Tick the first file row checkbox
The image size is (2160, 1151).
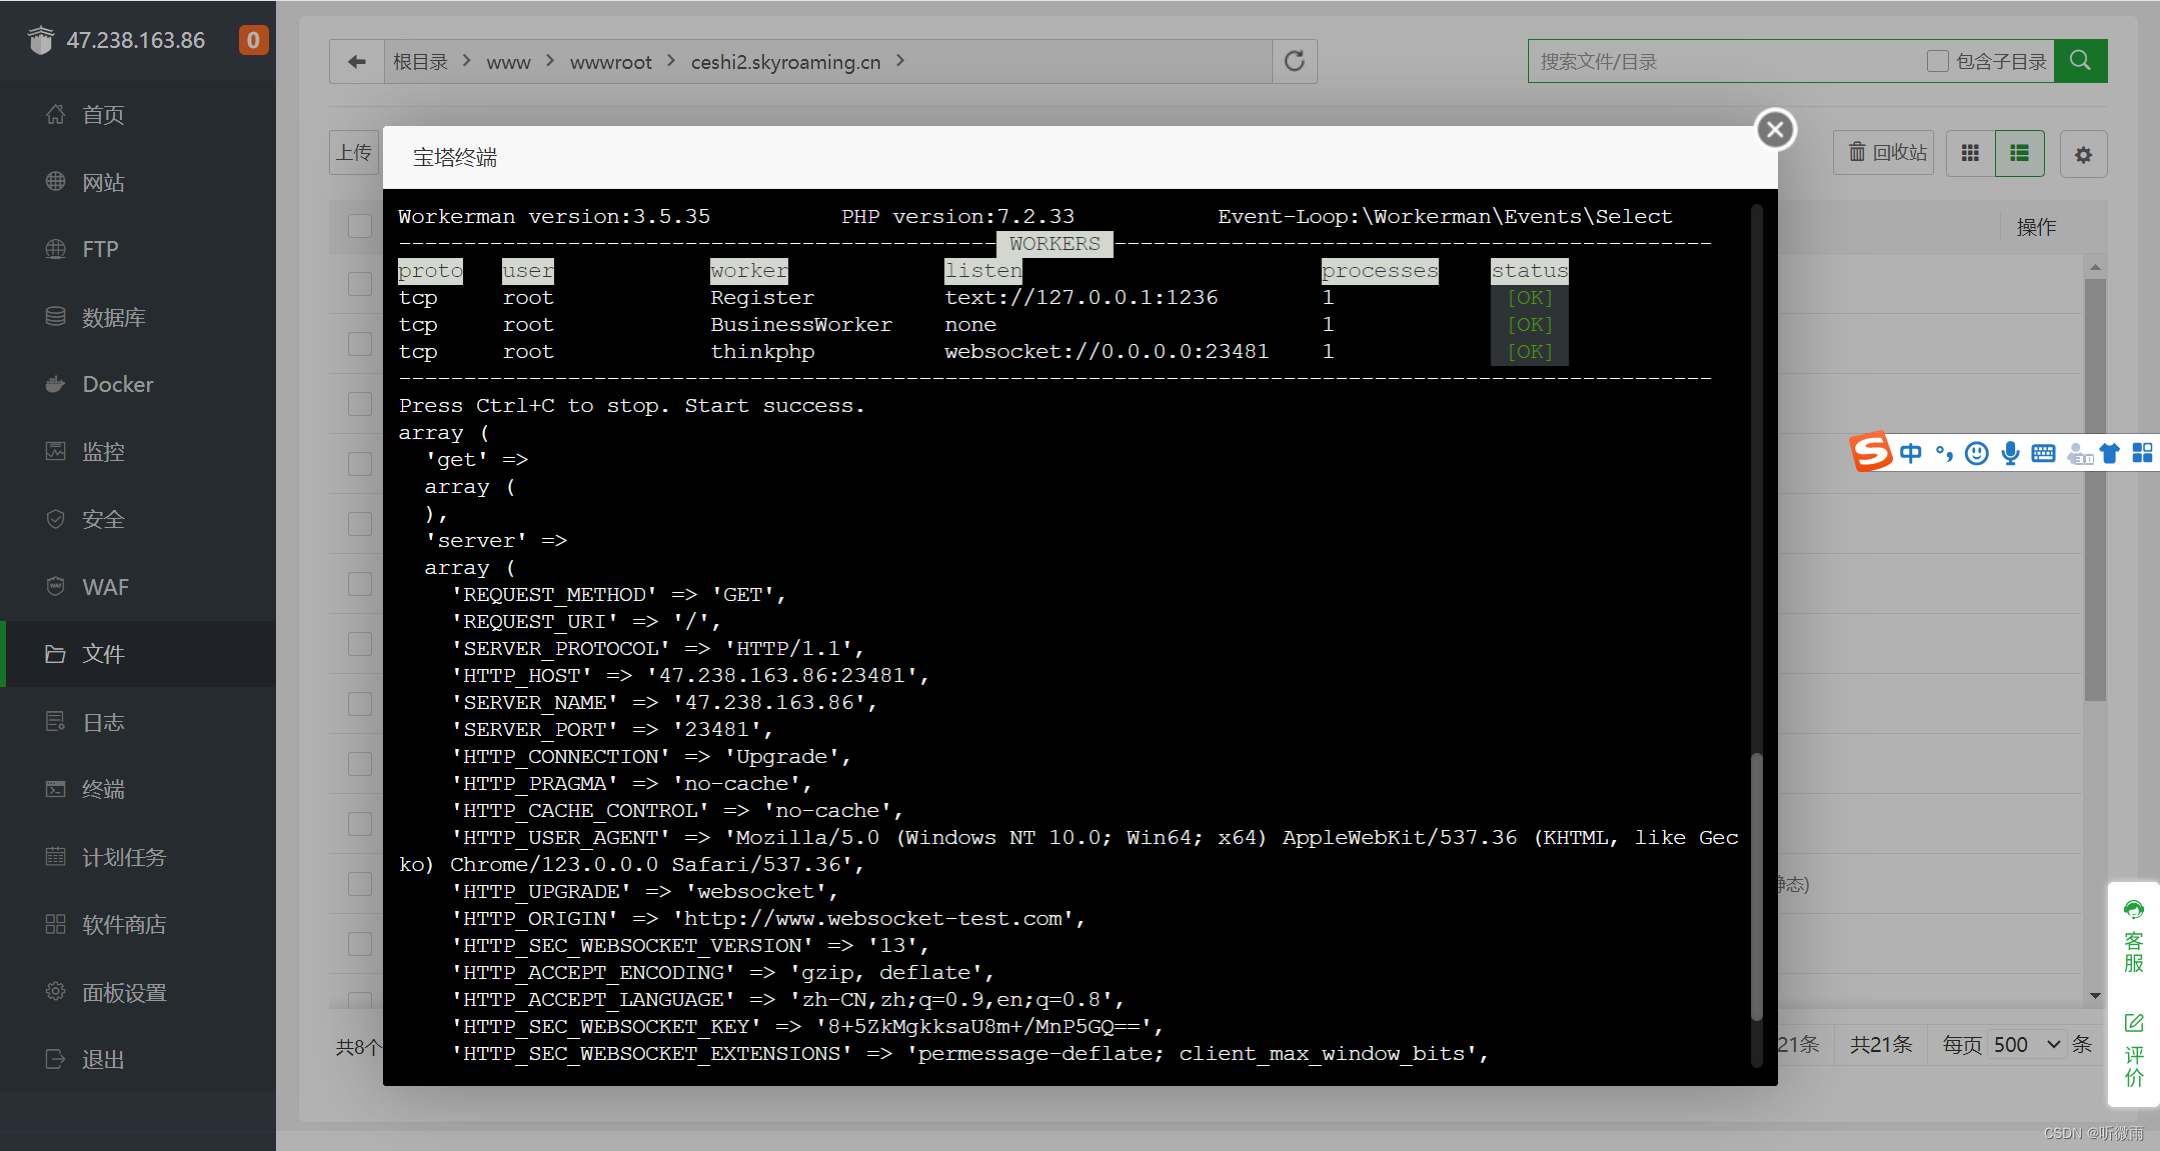360,284
